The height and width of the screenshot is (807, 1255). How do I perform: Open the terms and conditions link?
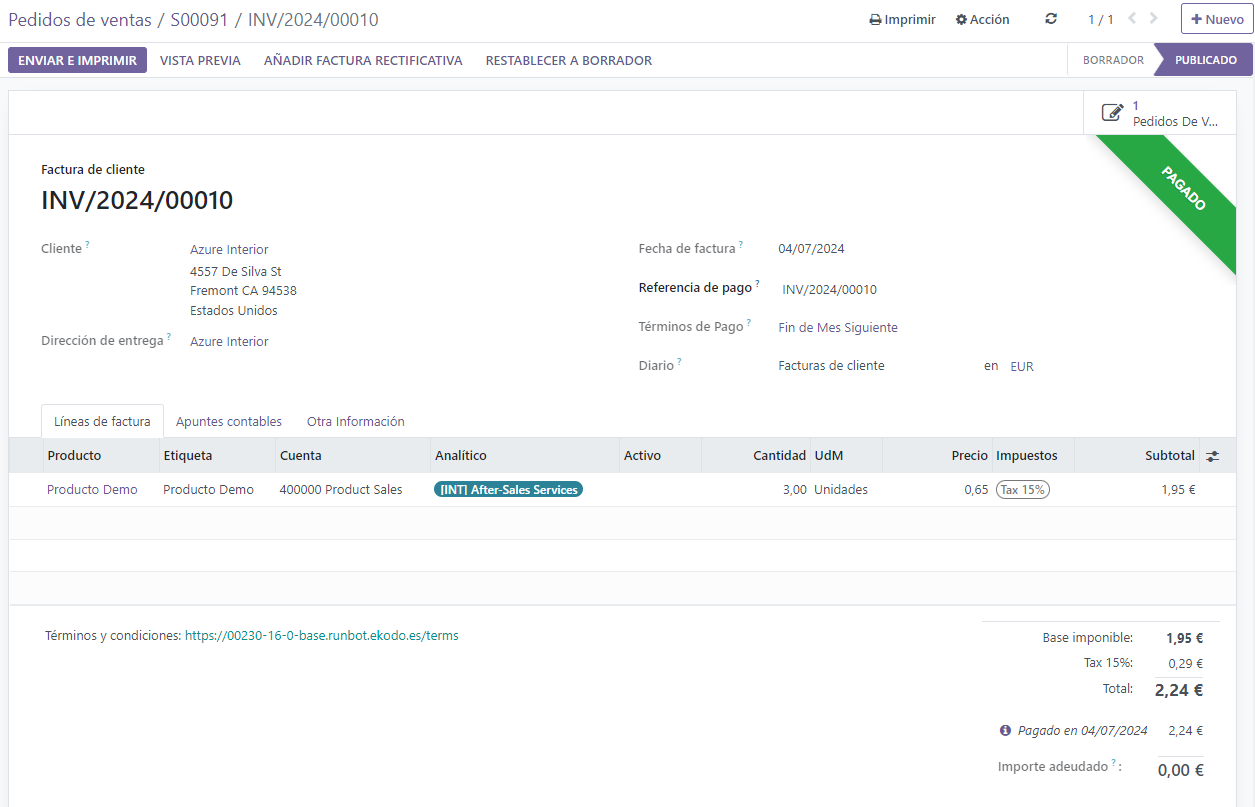[x=321, y=635]
